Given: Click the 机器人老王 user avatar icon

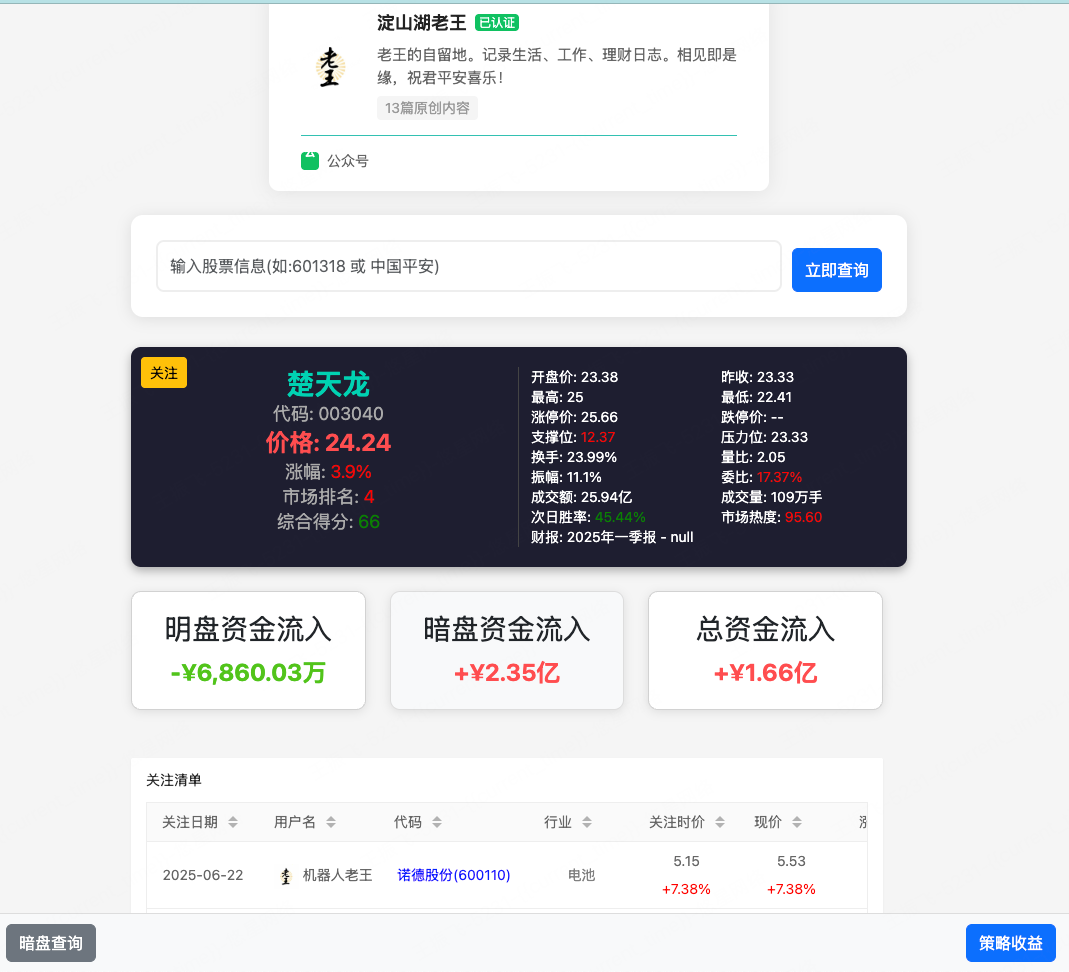Looking at the screenshot, I should click(286, 876).
